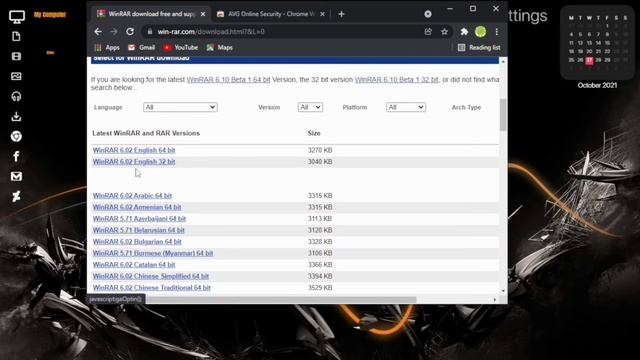Open the Chrome three-dot menu
The image size is (640, 360).
(x=497, y=31)
